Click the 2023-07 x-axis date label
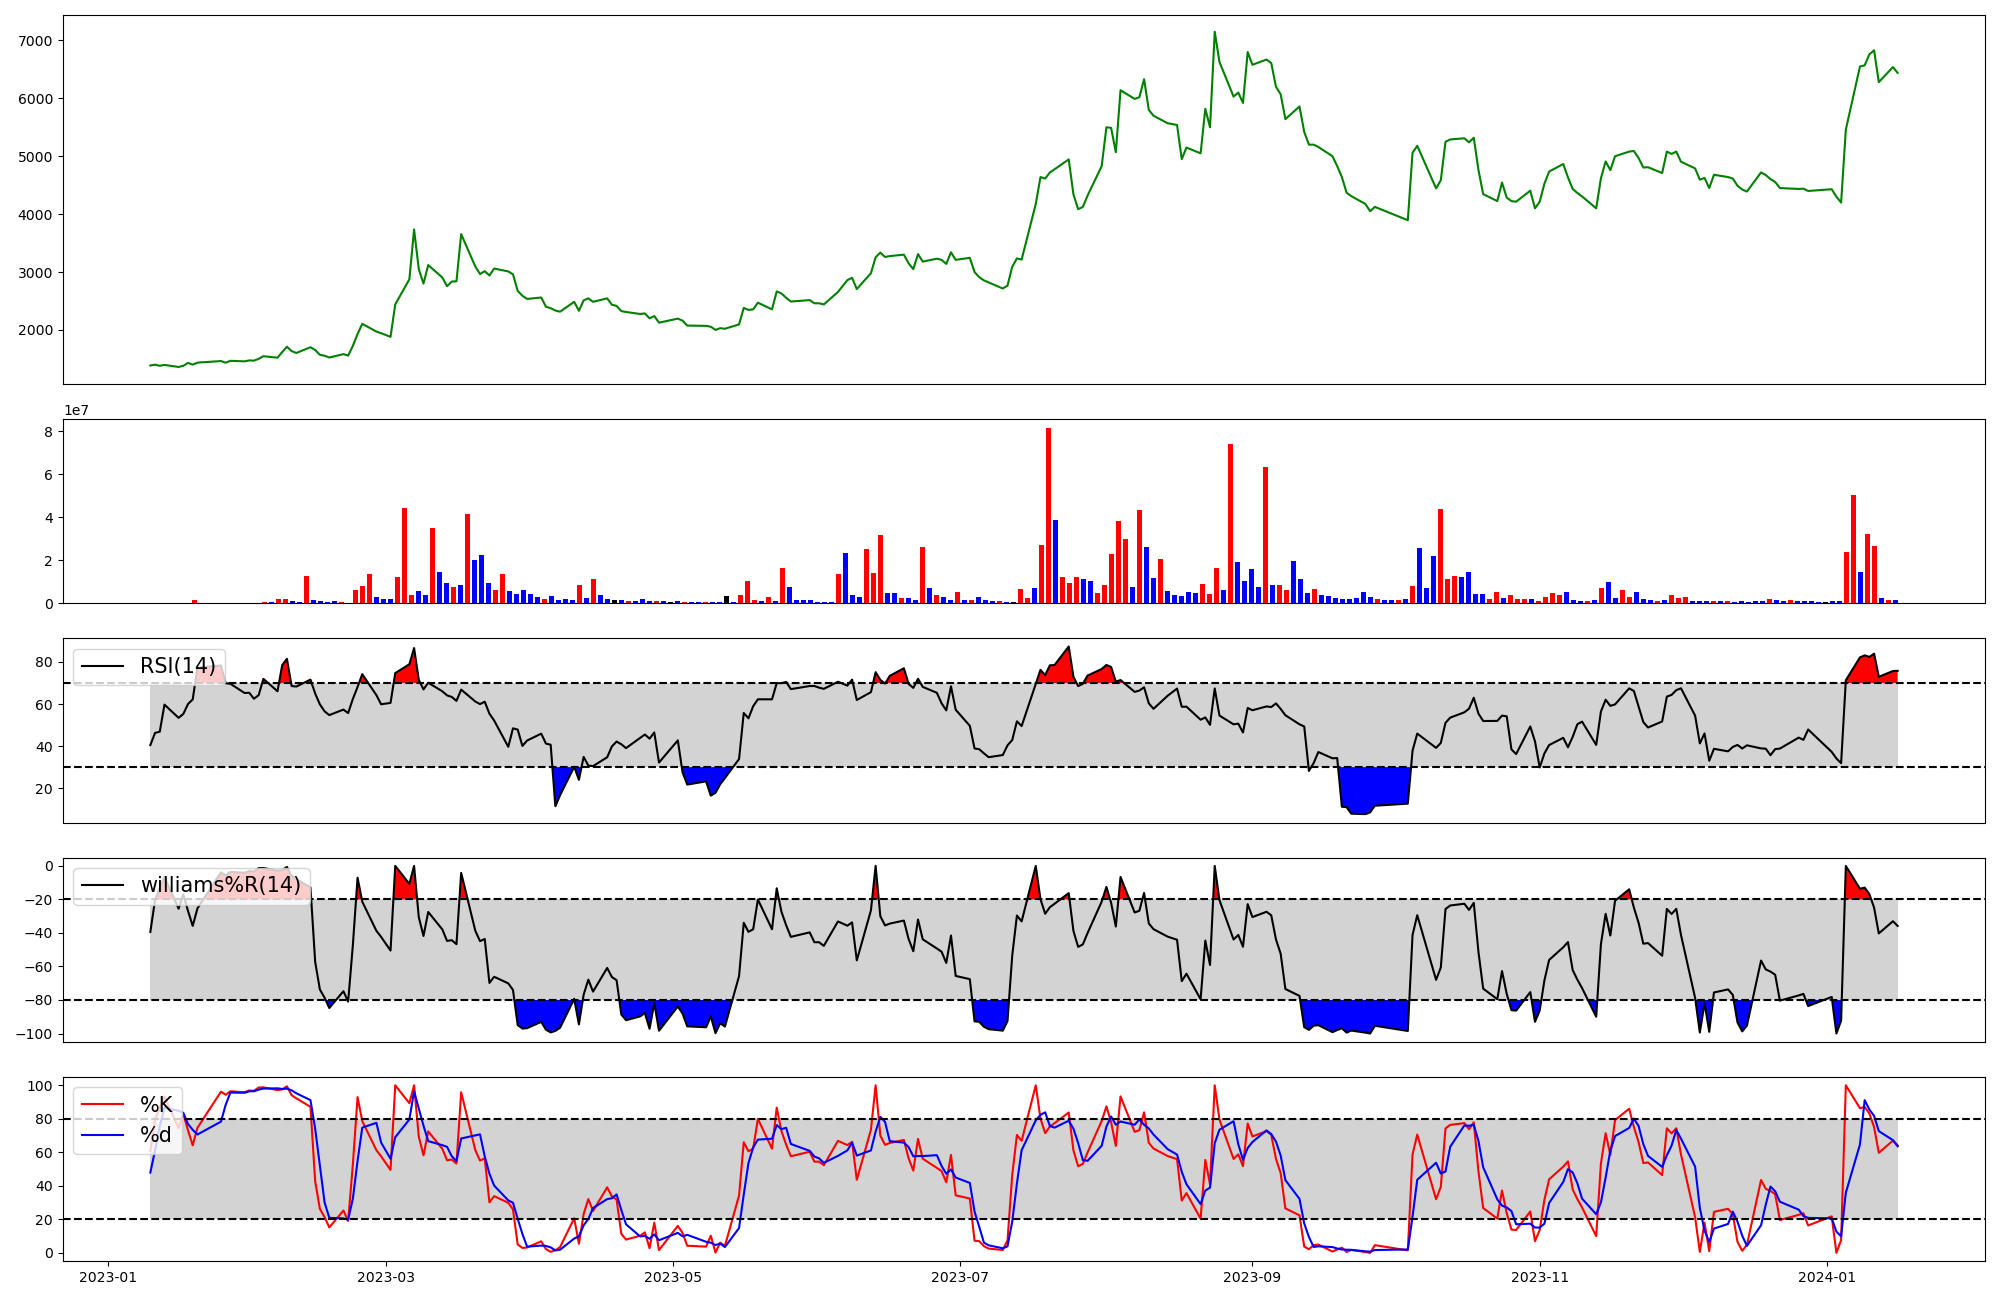2000x1300 pixels. click(x=960, y=1277)
